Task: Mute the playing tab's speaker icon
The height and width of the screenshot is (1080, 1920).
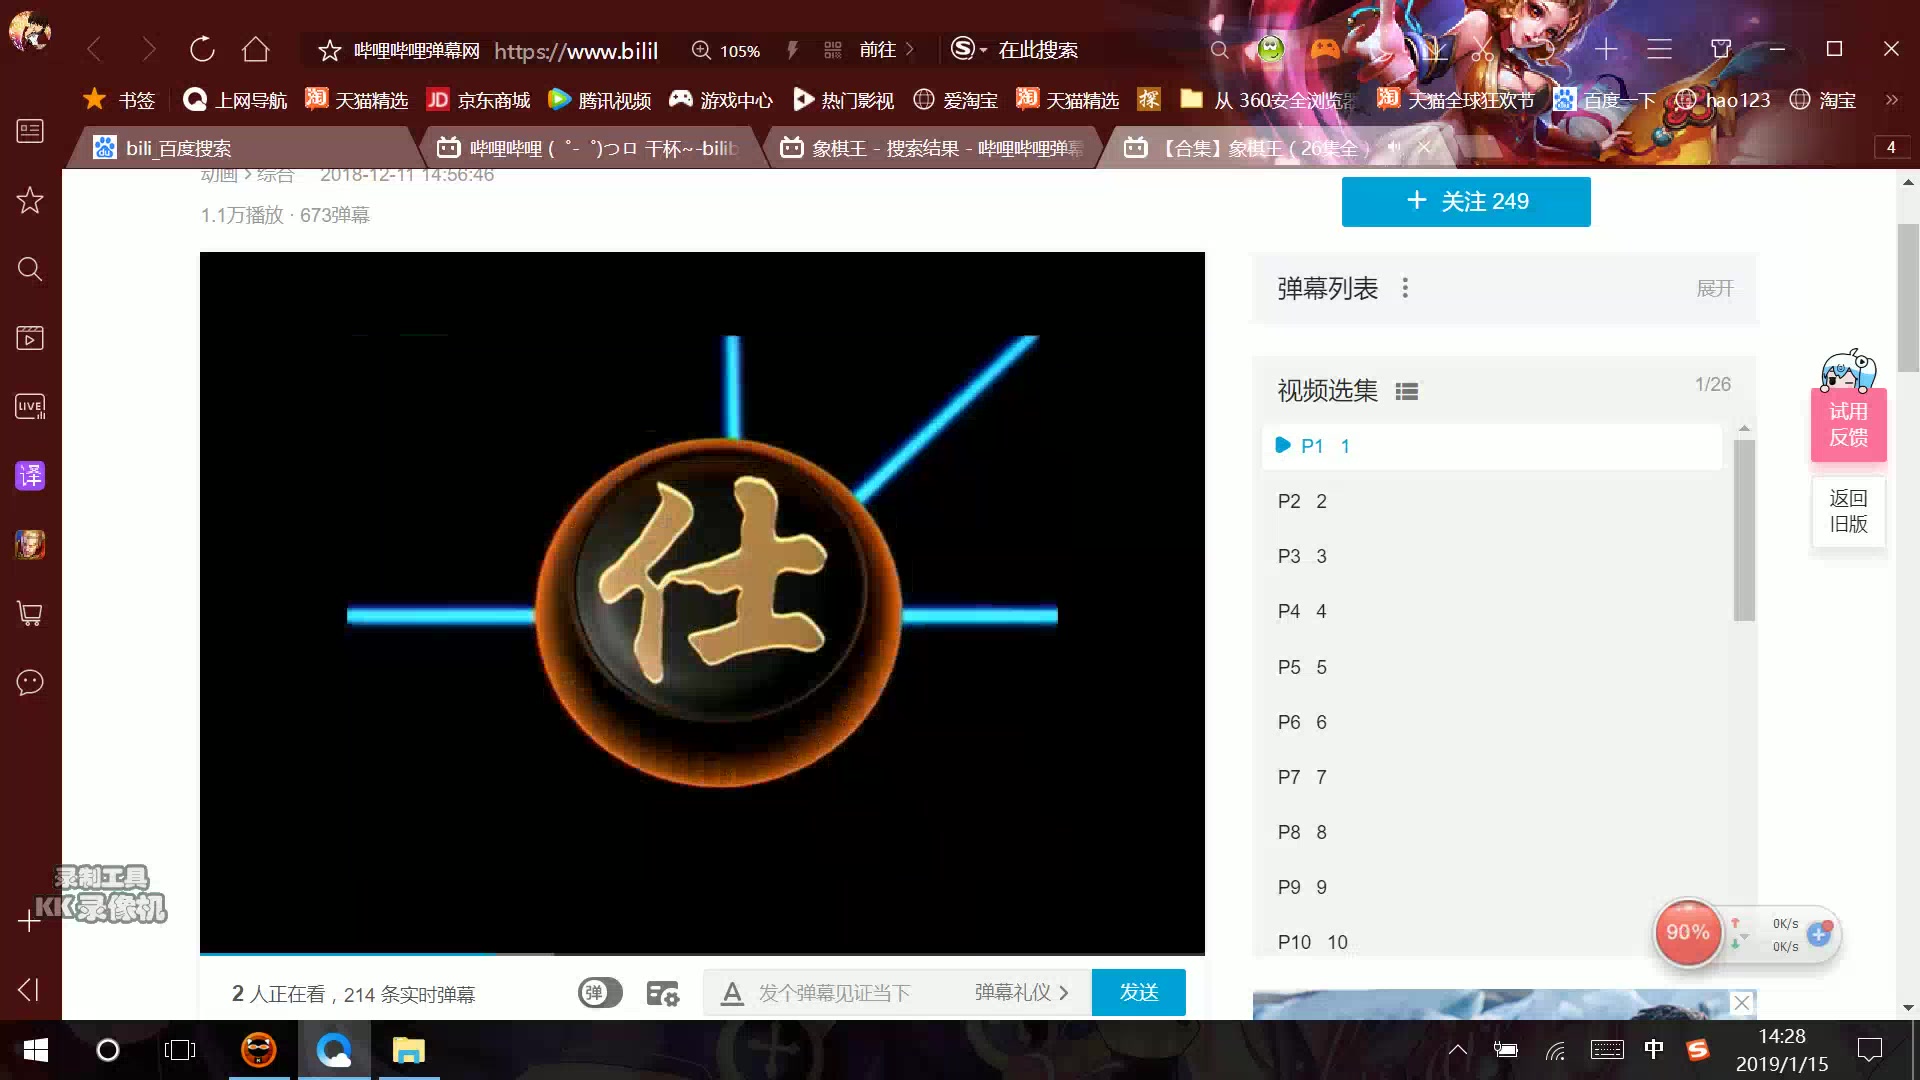Action: 1394,147
